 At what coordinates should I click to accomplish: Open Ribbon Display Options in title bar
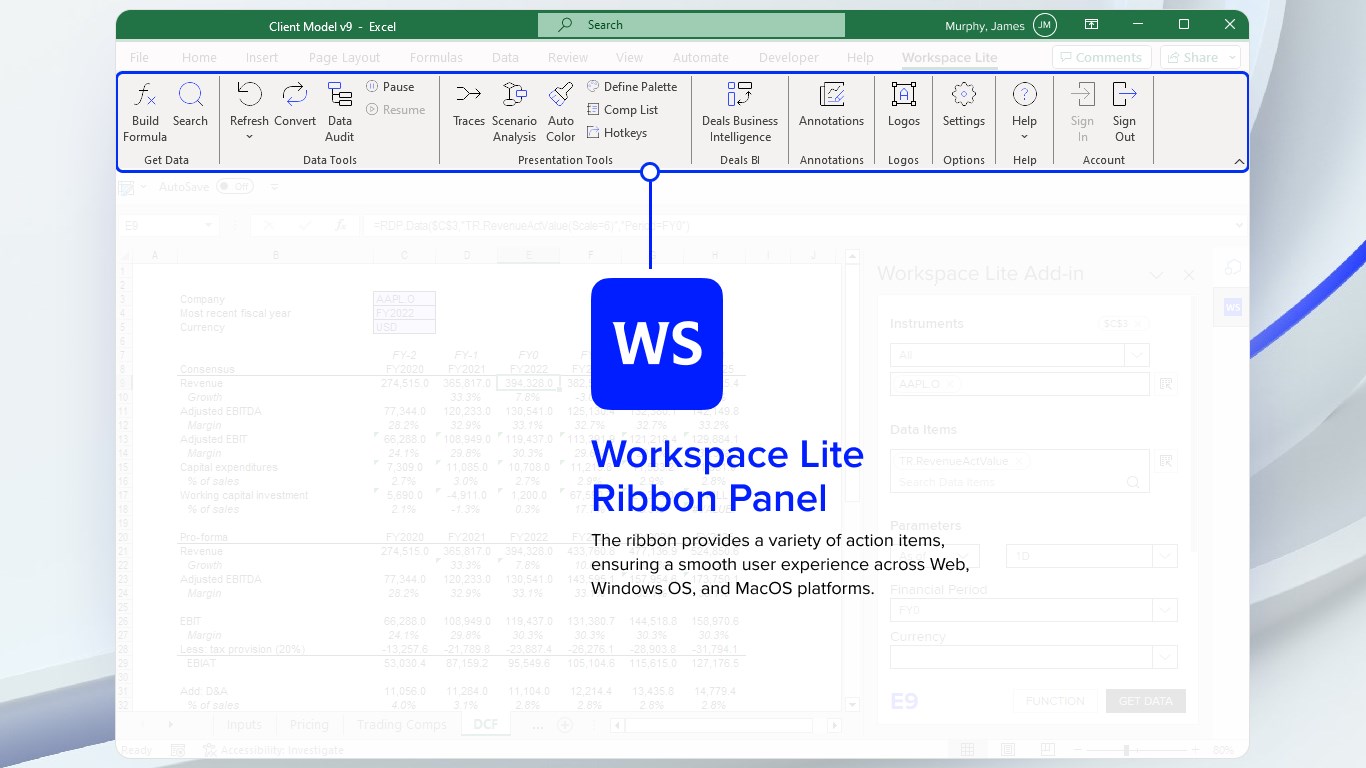[x=1092, y=25]
